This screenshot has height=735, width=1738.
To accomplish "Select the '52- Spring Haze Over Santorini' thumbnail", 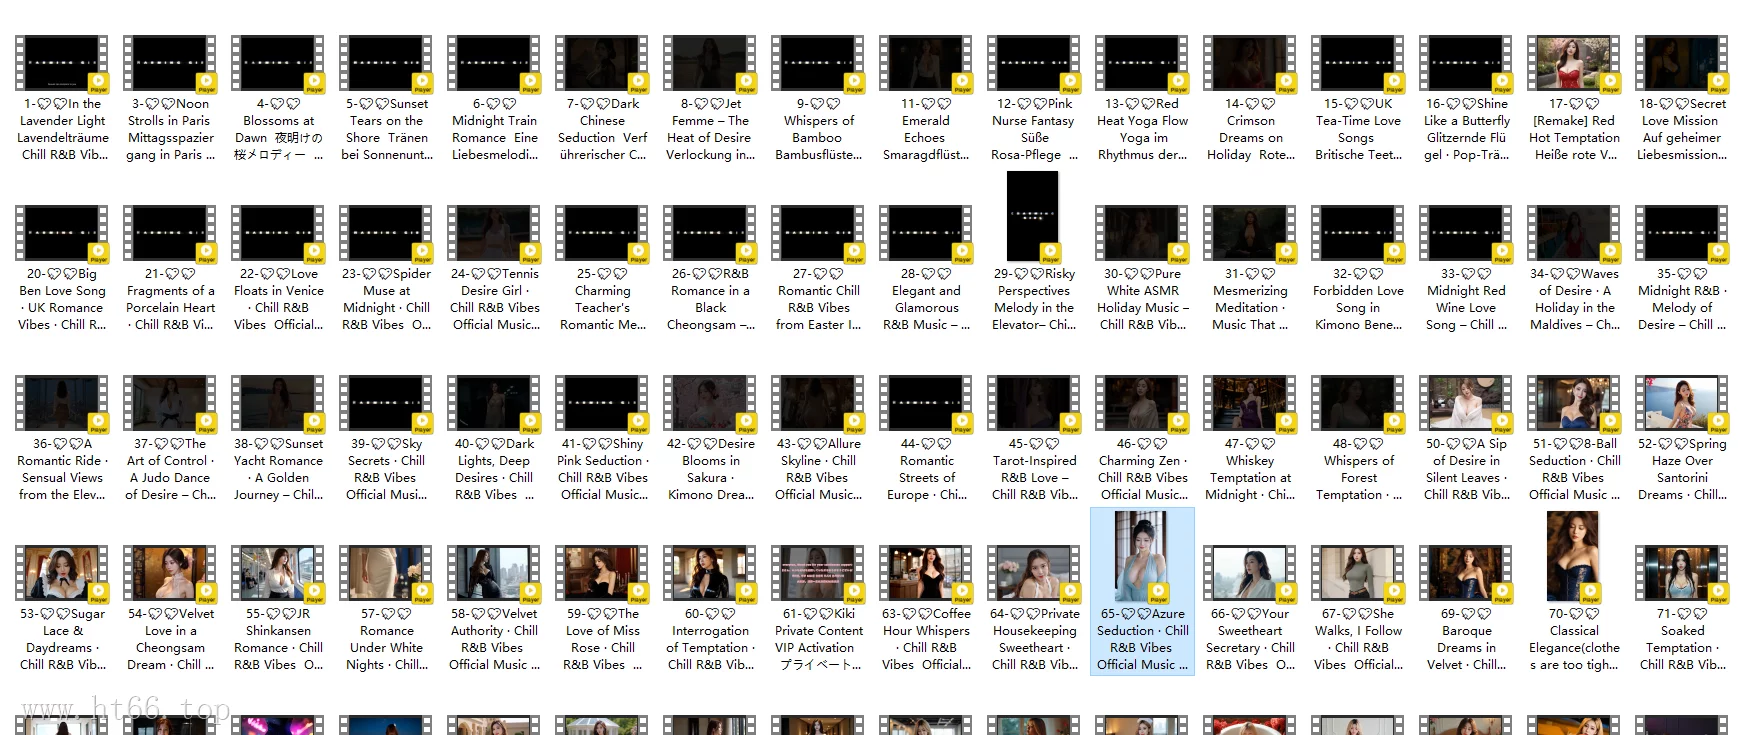I will 1682,404.
